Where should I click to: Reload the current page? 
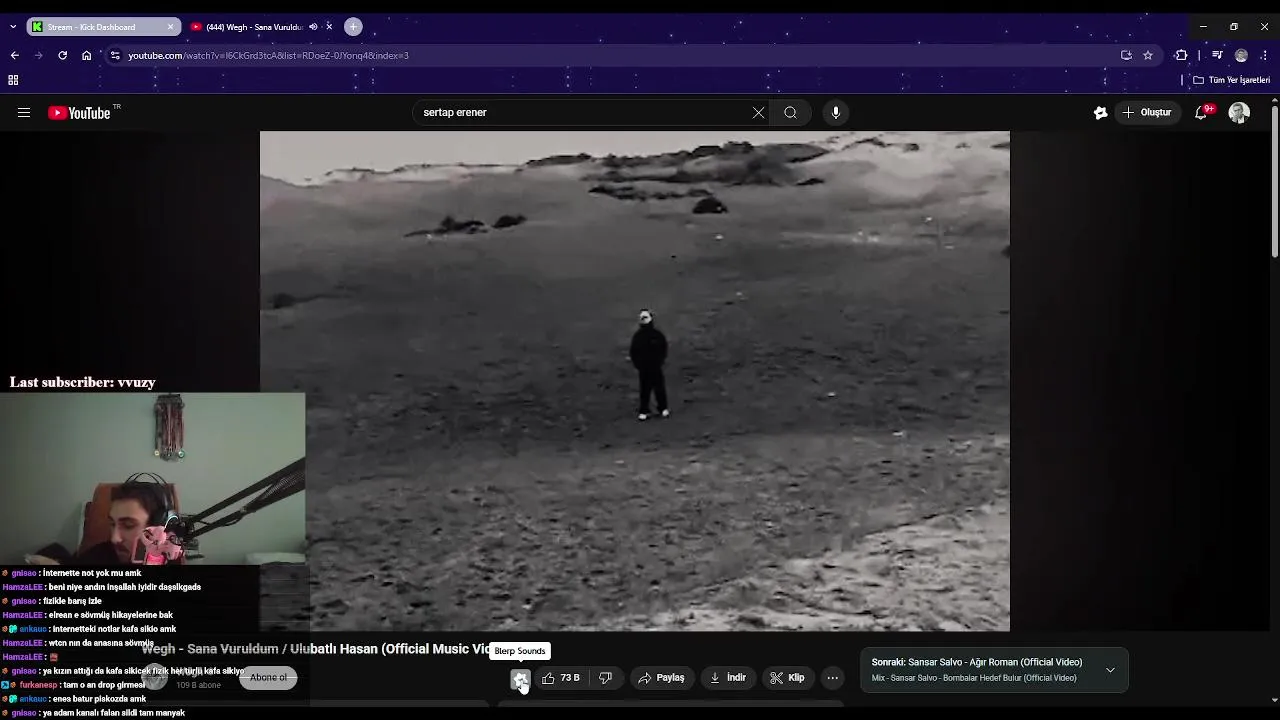(62, 55)
